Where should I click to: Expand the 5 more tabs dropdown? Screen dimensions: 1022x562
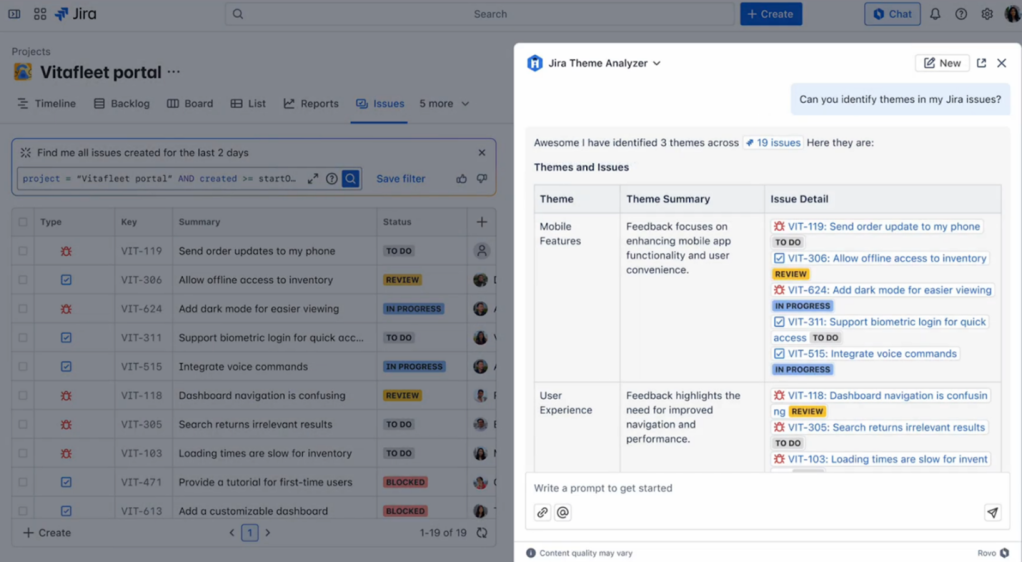(445, 104)
